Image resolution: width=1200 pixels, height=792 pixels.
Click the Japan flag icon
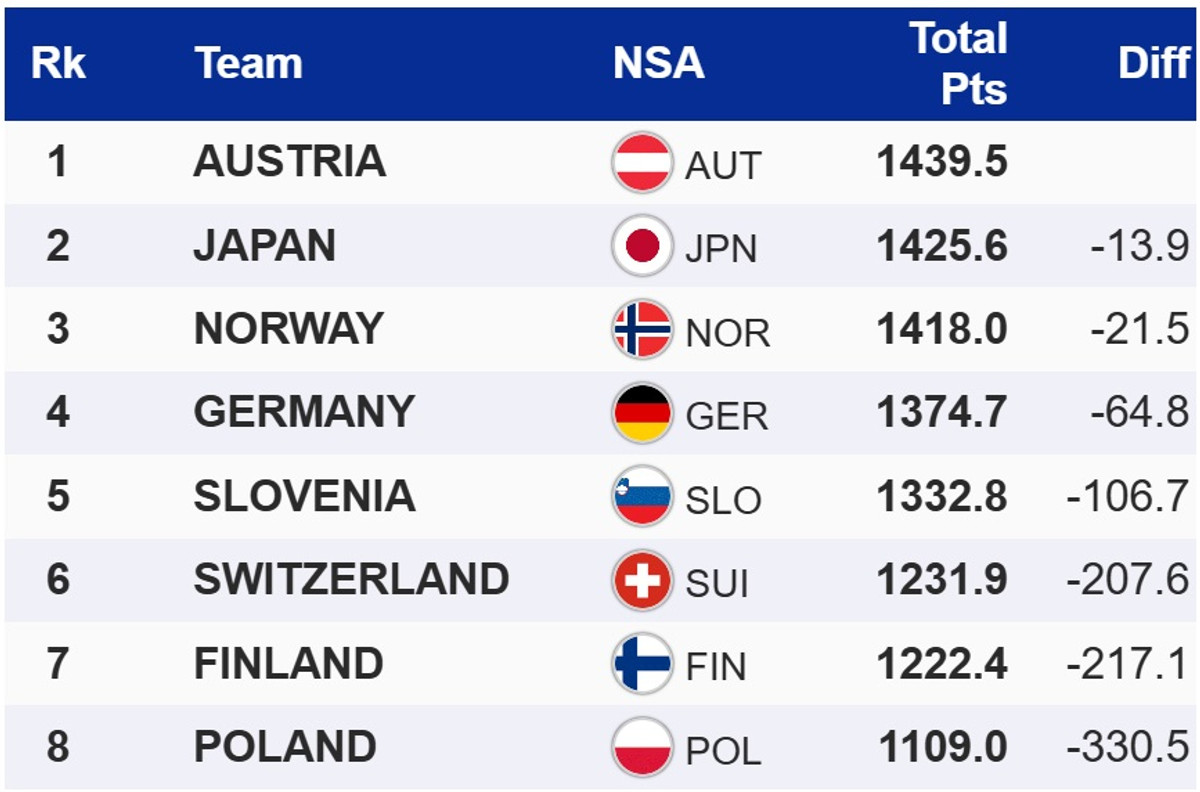pos(642,246)
